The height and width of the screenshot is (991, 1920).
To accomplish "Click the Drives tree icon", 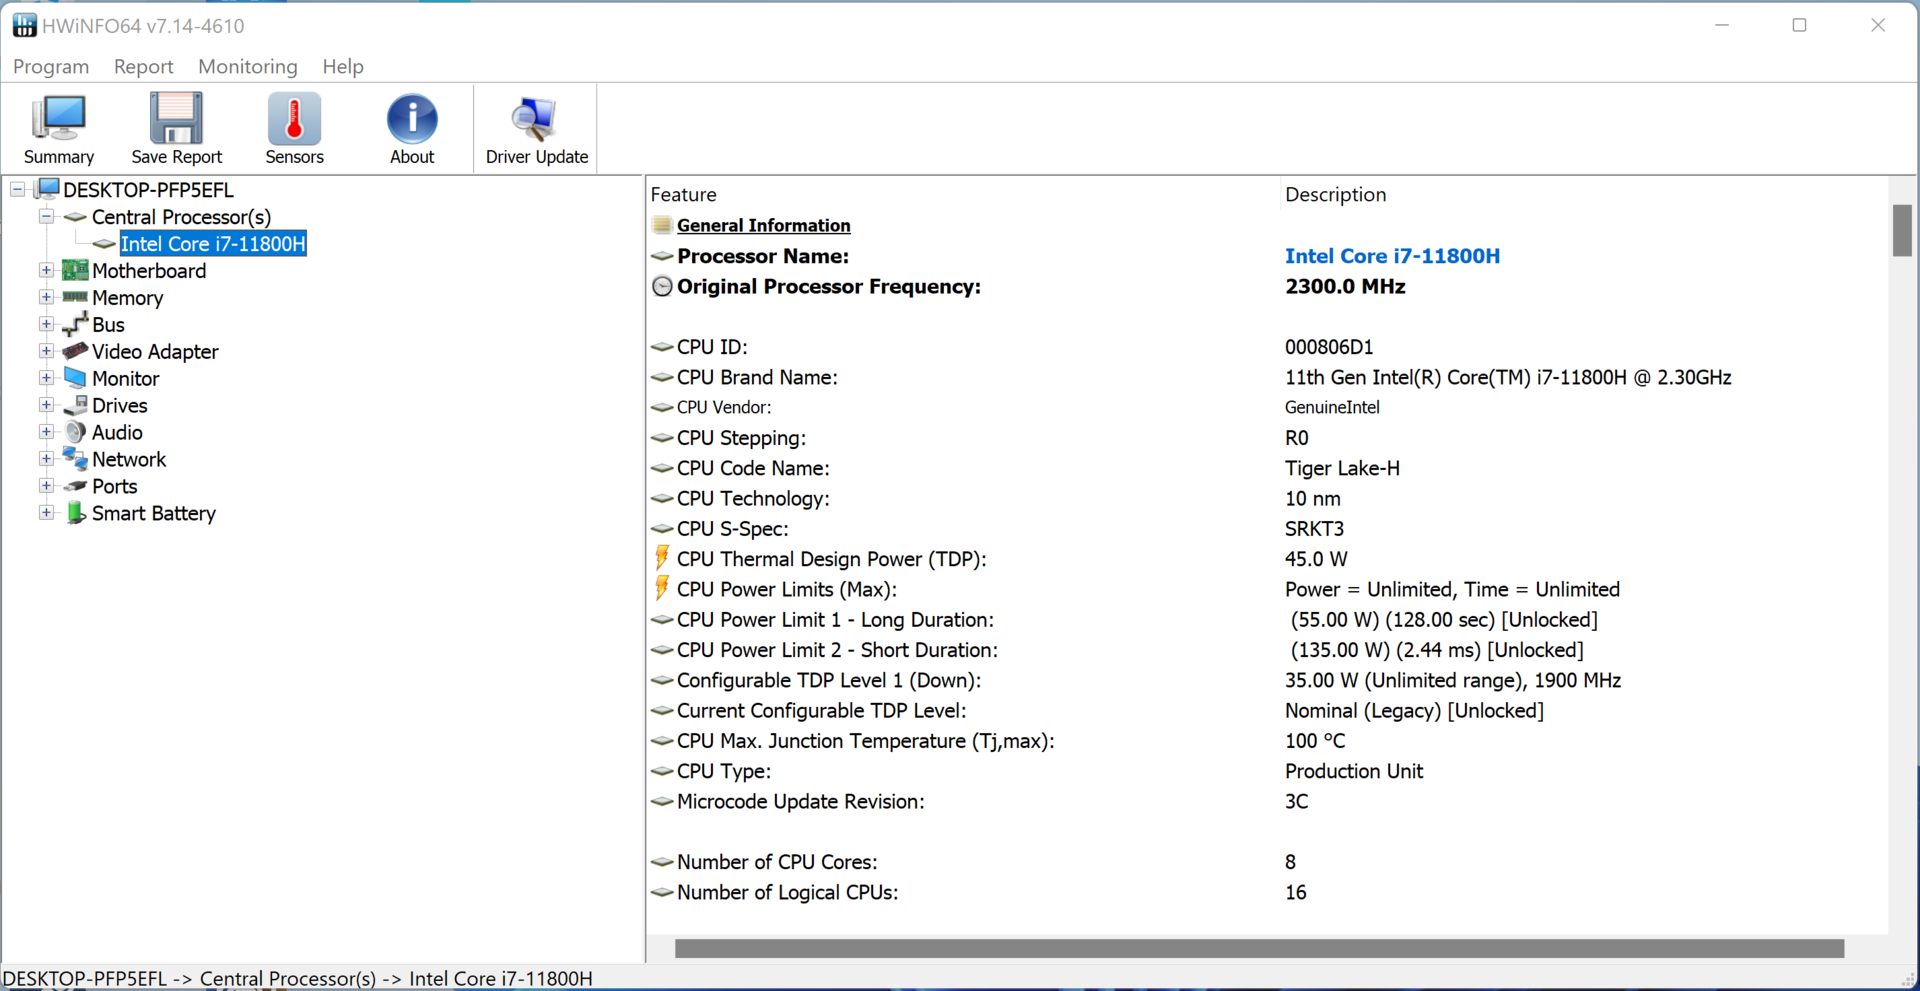I will coord(75,405).
